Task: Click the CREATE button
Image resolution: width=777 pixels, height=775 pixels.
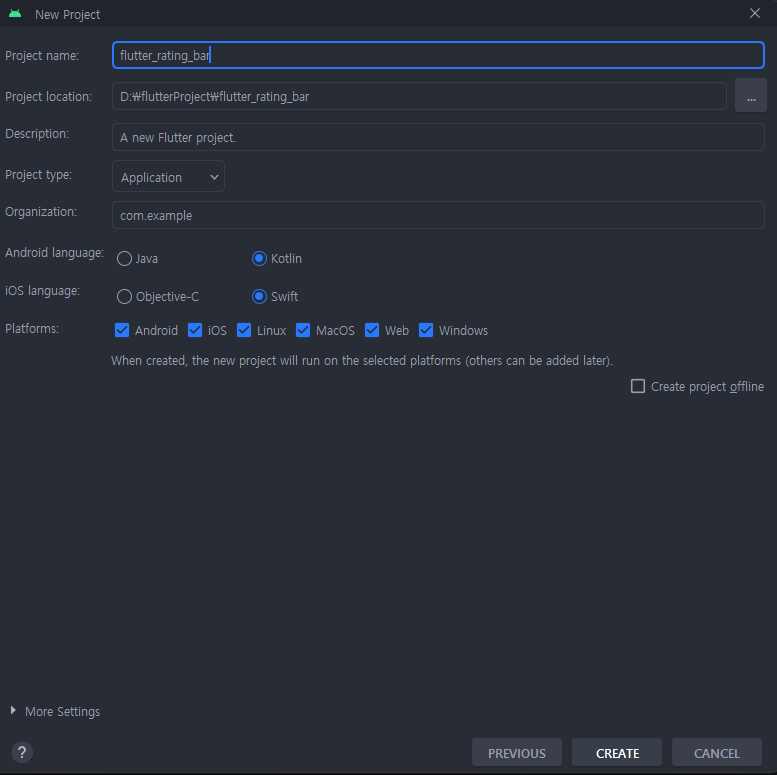Action: (x=617, y=752)
